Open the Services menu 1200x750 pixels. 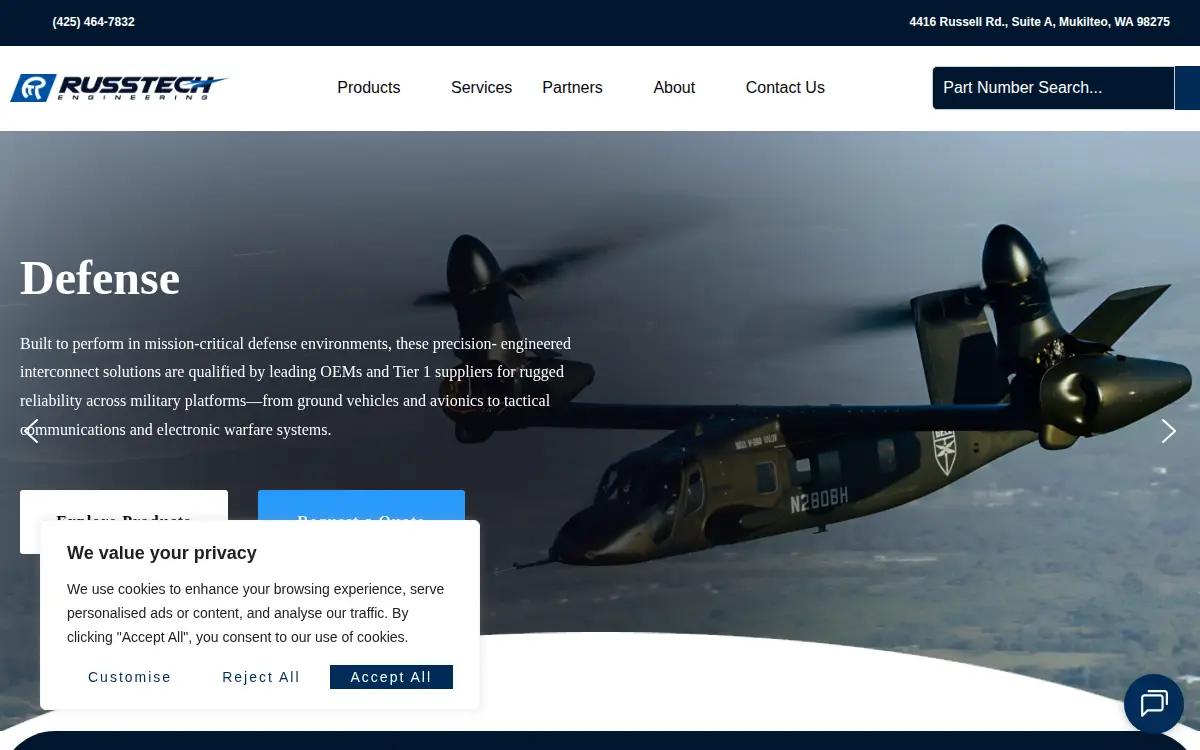point(481,88)
